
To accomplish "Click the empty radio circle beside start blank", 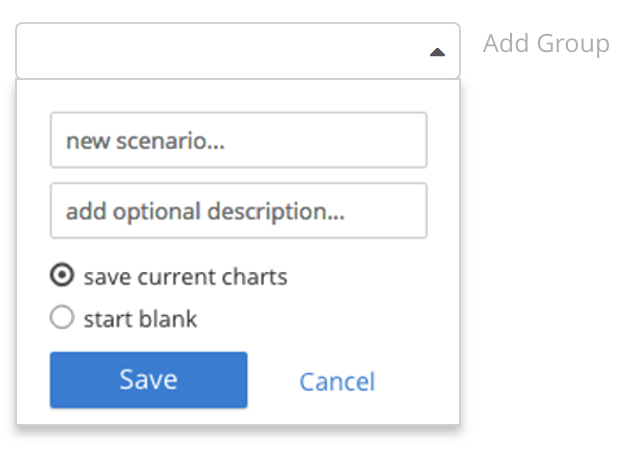I will pyautogui.click(x=62, y=318).
